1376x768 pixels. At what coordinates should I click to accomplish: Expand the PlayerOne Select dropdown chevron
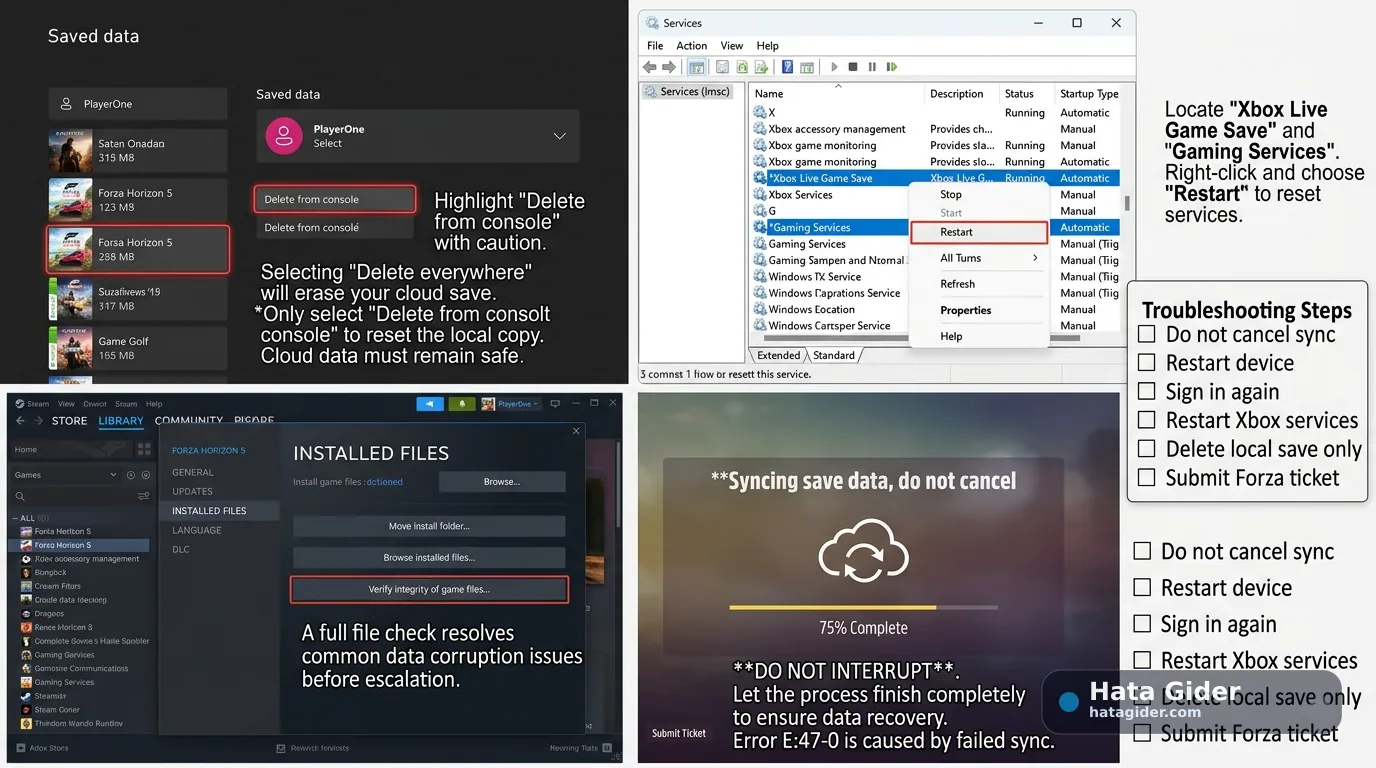coord(560,136)
